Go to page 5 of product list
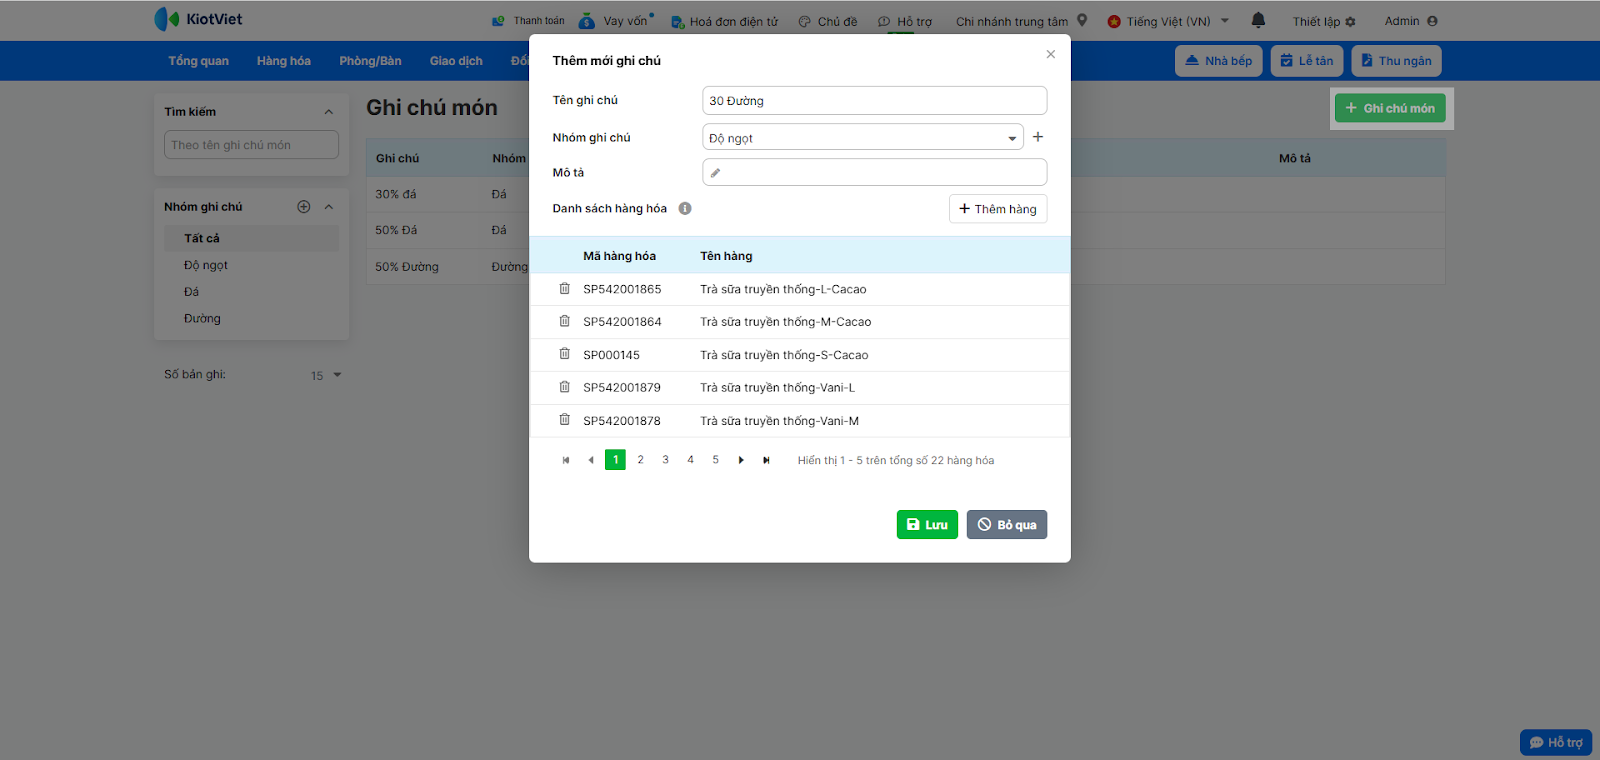The height and width of the screenshot is (760, 1600). [x=716, y=460]
